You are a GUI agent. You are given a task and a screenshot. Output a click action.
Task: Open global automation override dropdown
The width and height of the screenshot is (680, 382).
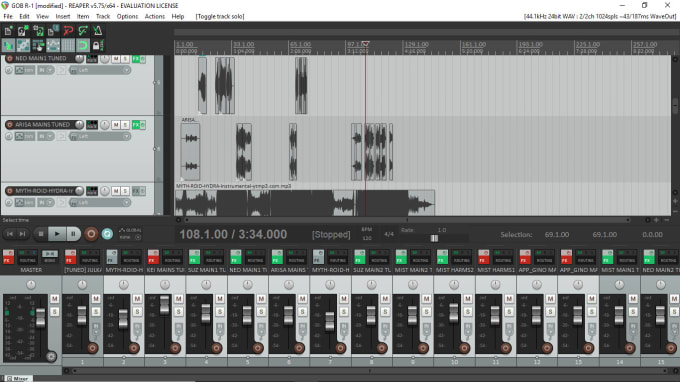130,234
